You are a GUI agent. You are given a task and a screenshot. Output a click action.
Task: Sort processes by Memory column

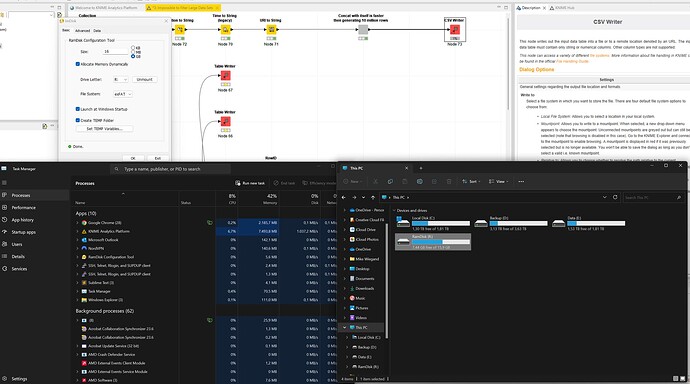(258, 199)
